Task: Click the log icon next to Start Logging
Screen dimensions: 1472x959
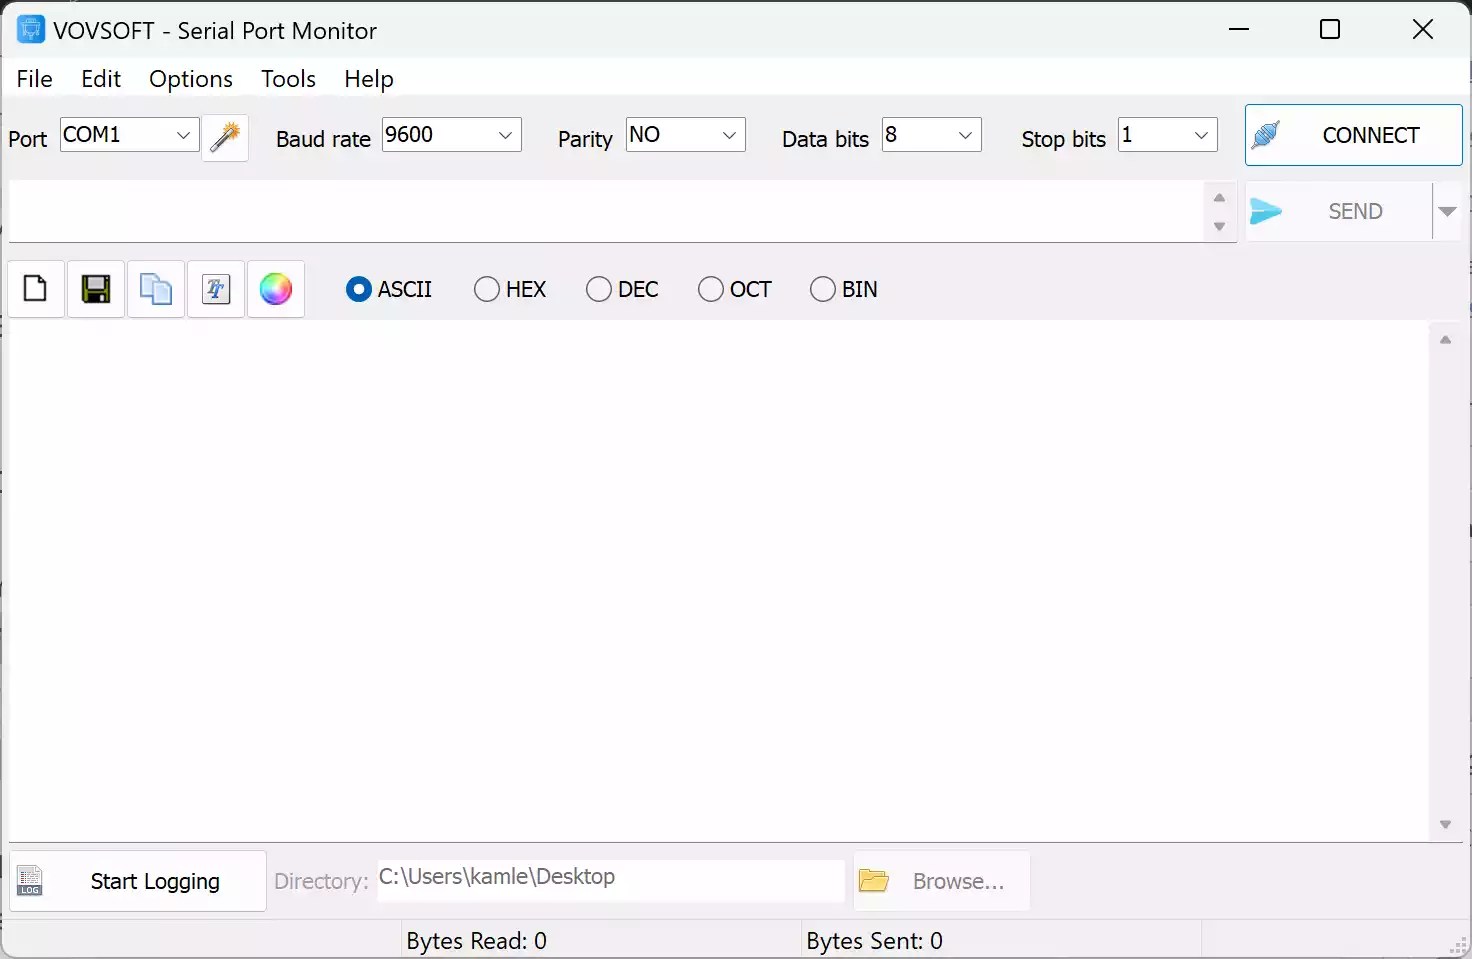Action: [x=30, y=881]
